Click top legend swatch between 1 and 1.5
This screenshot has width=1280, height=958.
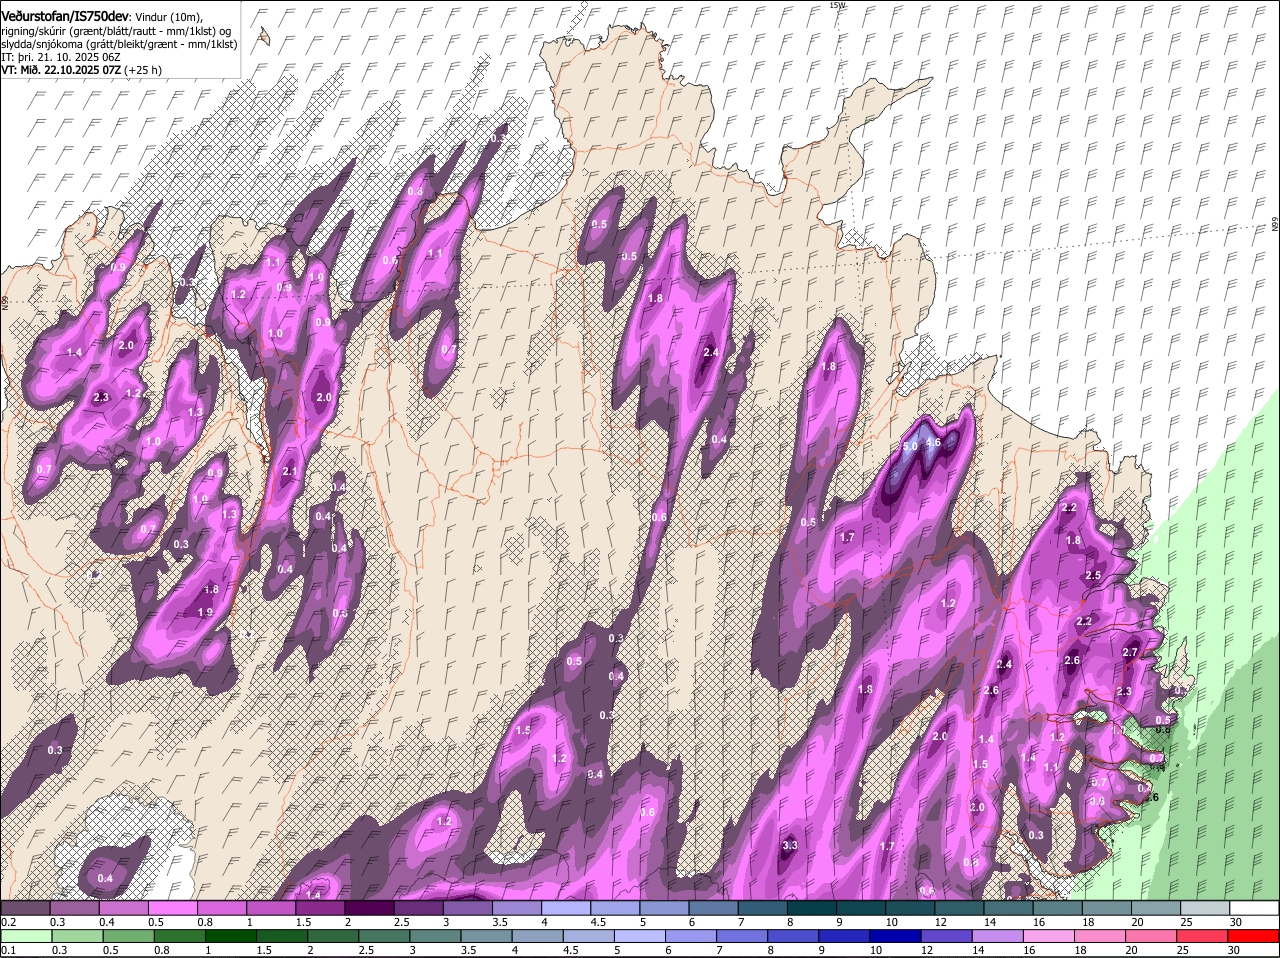[271, 908]
